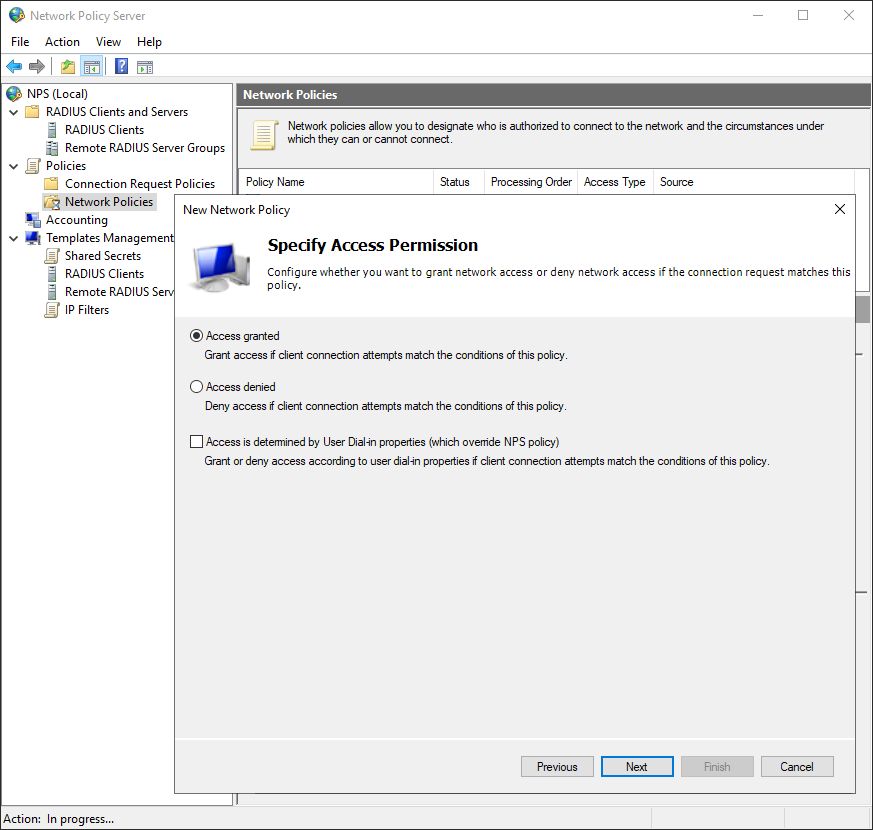The width and height of the screenshot is (873, 830).
Task: Click the Remote RADIUS Server Groups icon
Action: (52, 148)
